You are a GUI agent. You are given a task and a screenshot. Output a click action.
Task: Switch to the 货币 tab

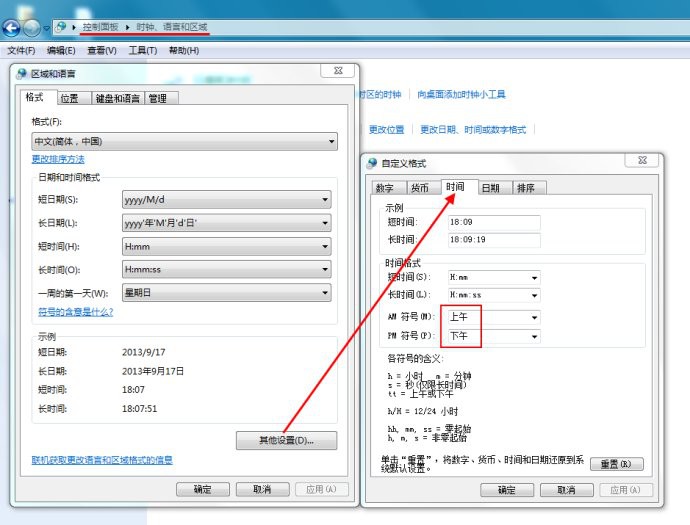coord(420,188)
